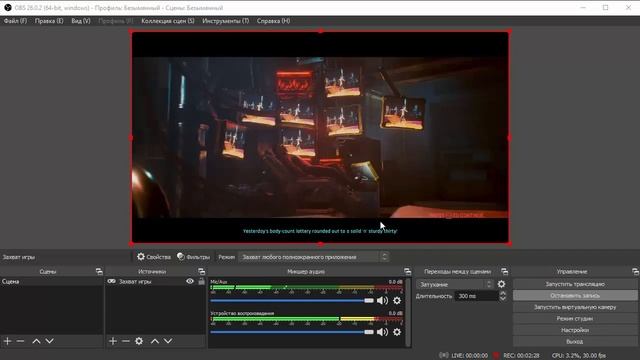Add a new source with plus icon
The image size is (640, 360).
tap(113, 341)
